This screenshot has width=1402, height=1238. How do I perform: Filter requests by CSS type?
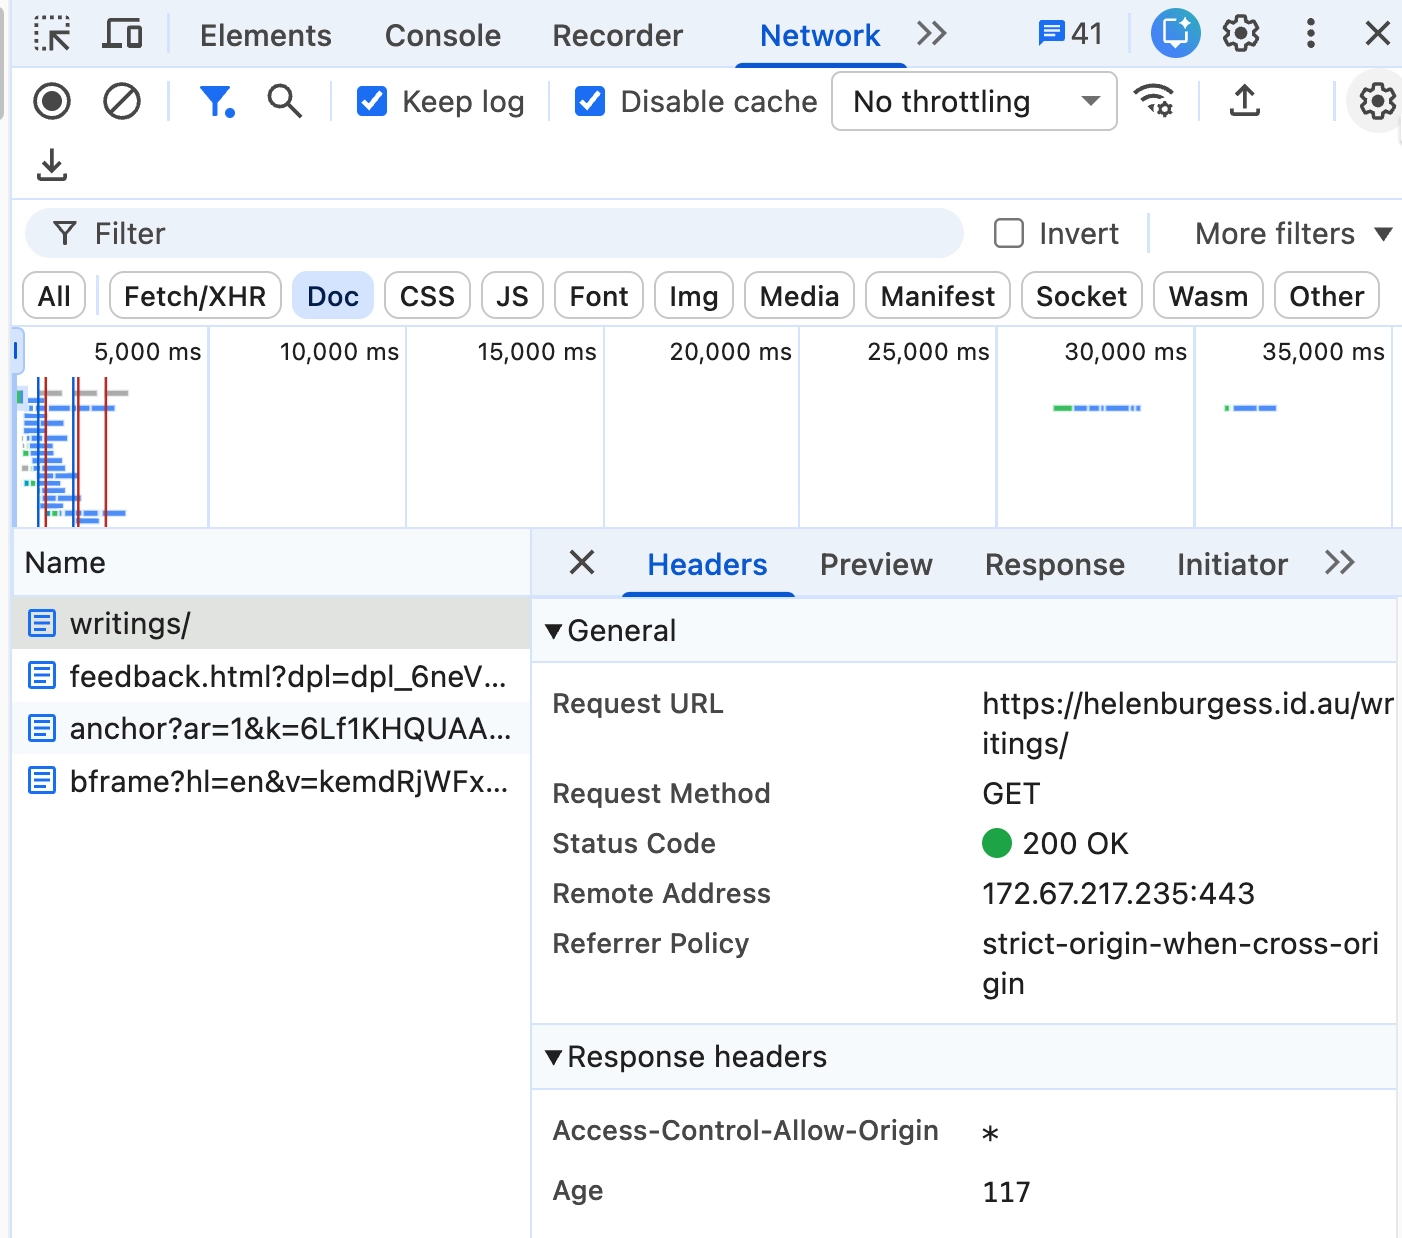pyautogui.click(x=427, y=296)
